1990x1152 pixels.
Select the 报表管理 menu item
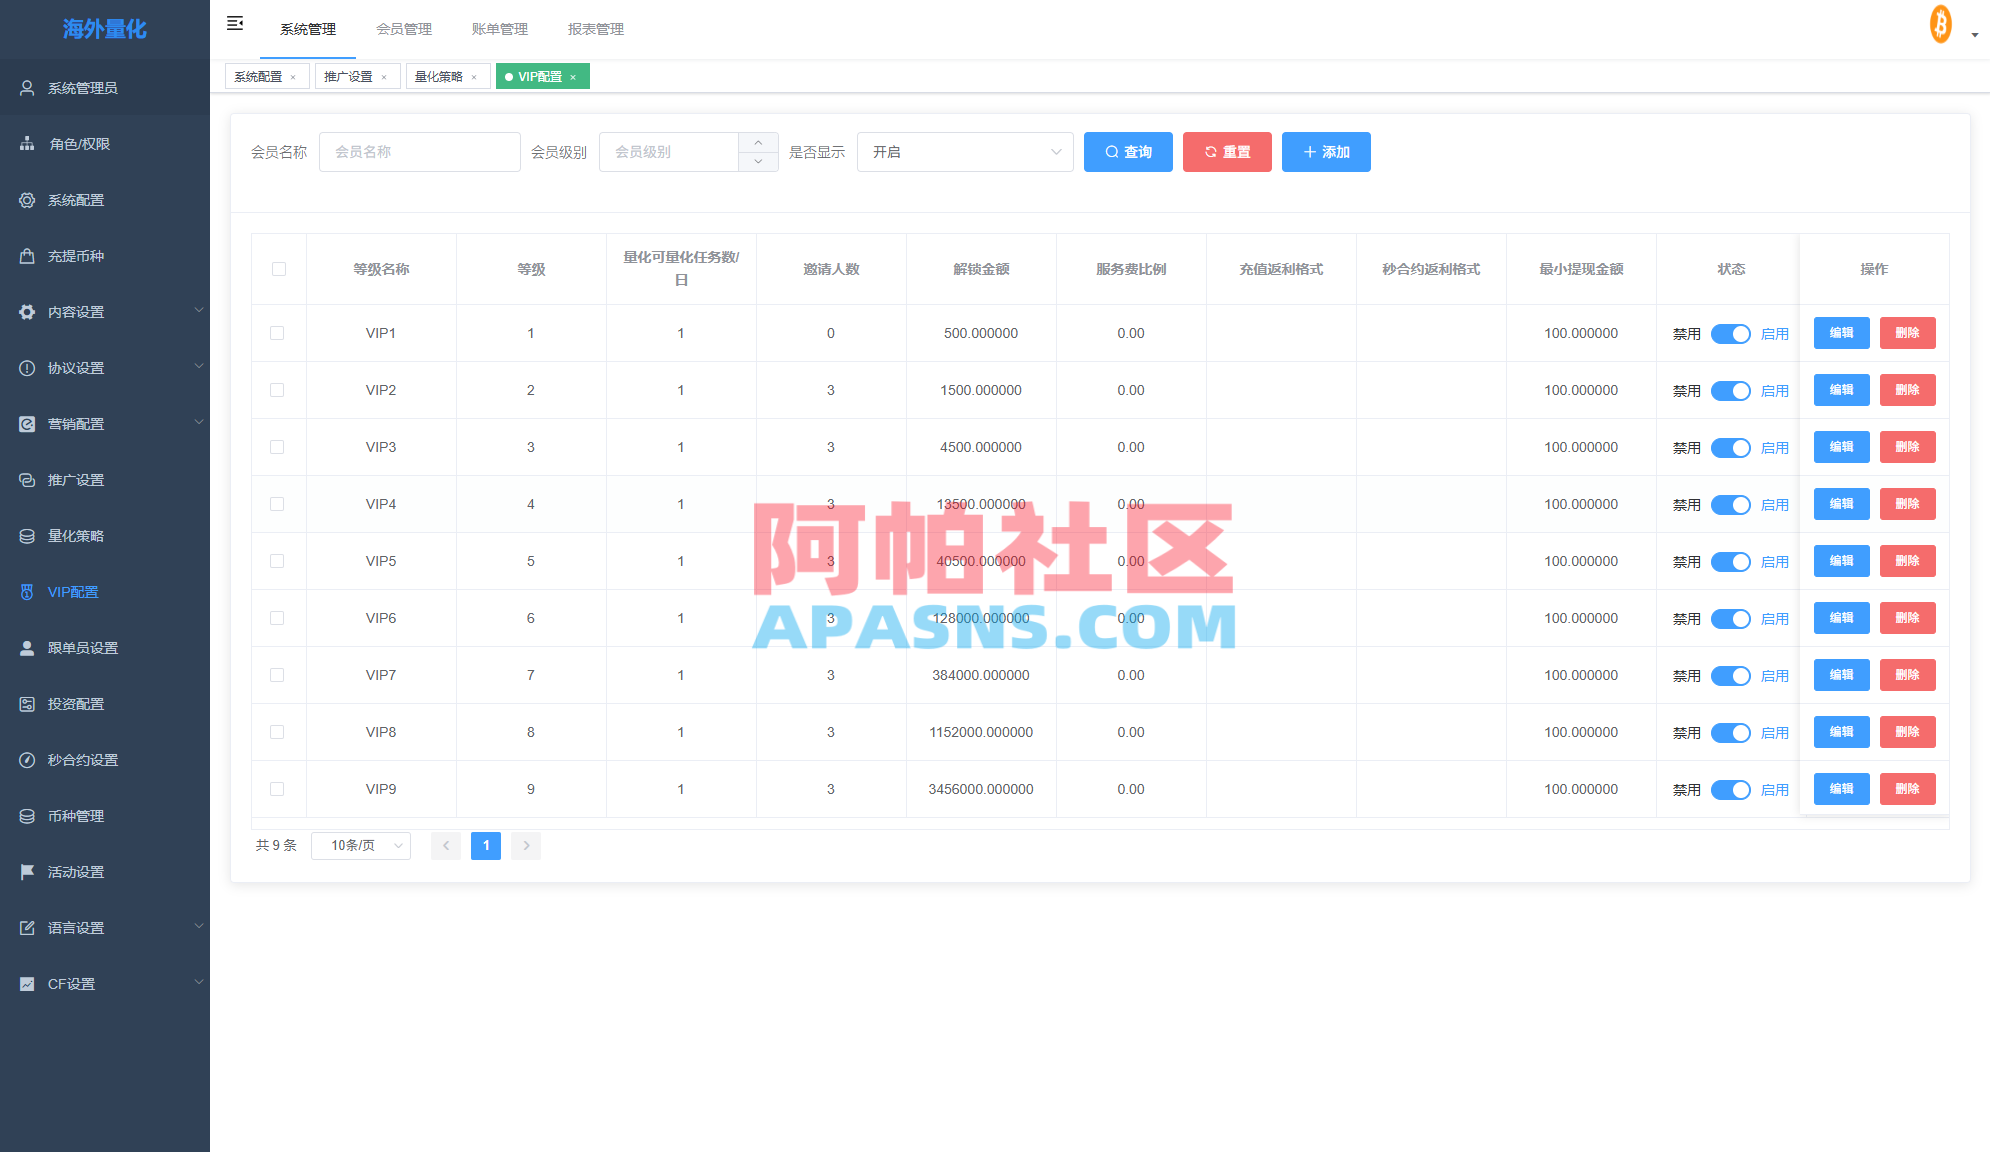596,29
